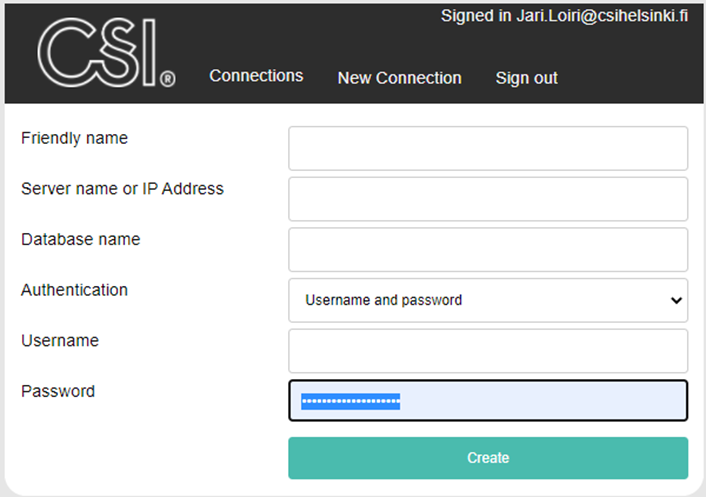Click the 'Database name' label
This screenshot has width=706, height=497.
[80, 239]
